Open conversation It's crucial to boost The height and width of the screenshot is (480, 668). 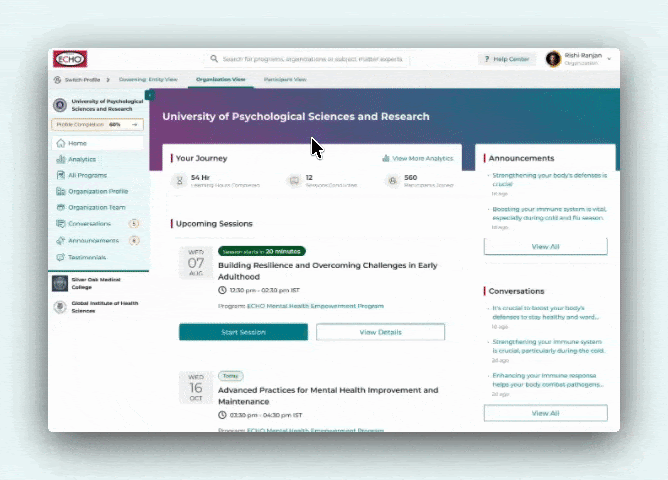tap(546, 312)
